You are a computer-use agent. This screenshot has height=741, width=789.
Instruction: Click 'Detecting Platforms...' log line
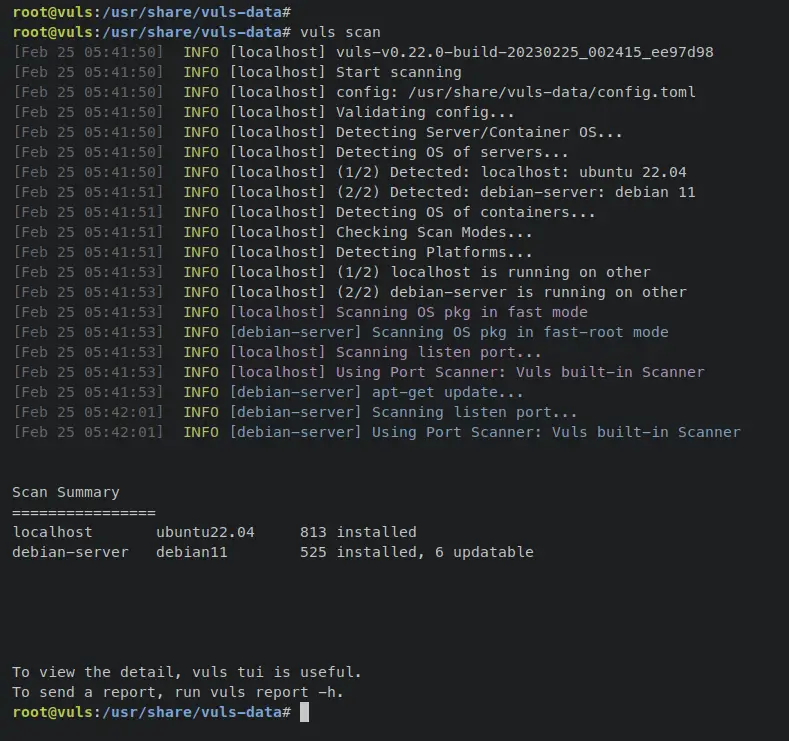434,252
